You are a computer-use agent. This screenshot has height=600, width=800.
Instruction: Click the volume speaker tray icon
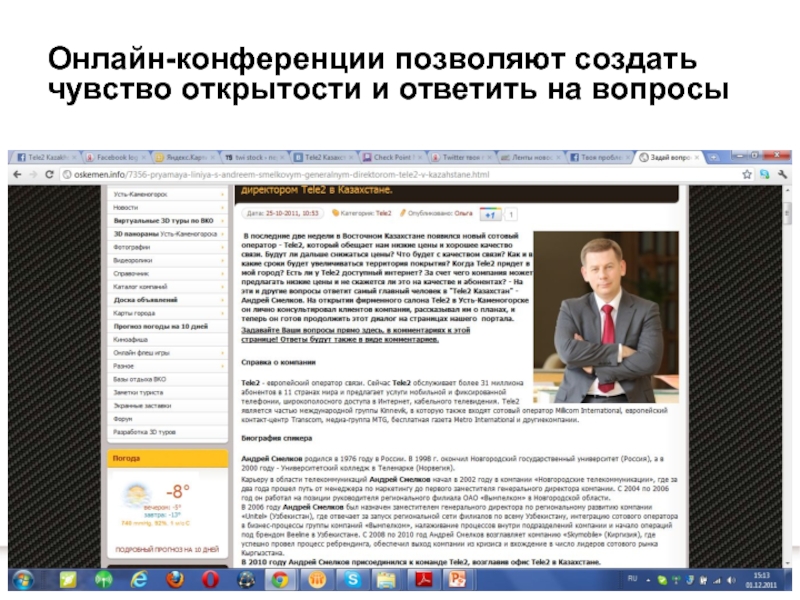[x=732, y=580]
